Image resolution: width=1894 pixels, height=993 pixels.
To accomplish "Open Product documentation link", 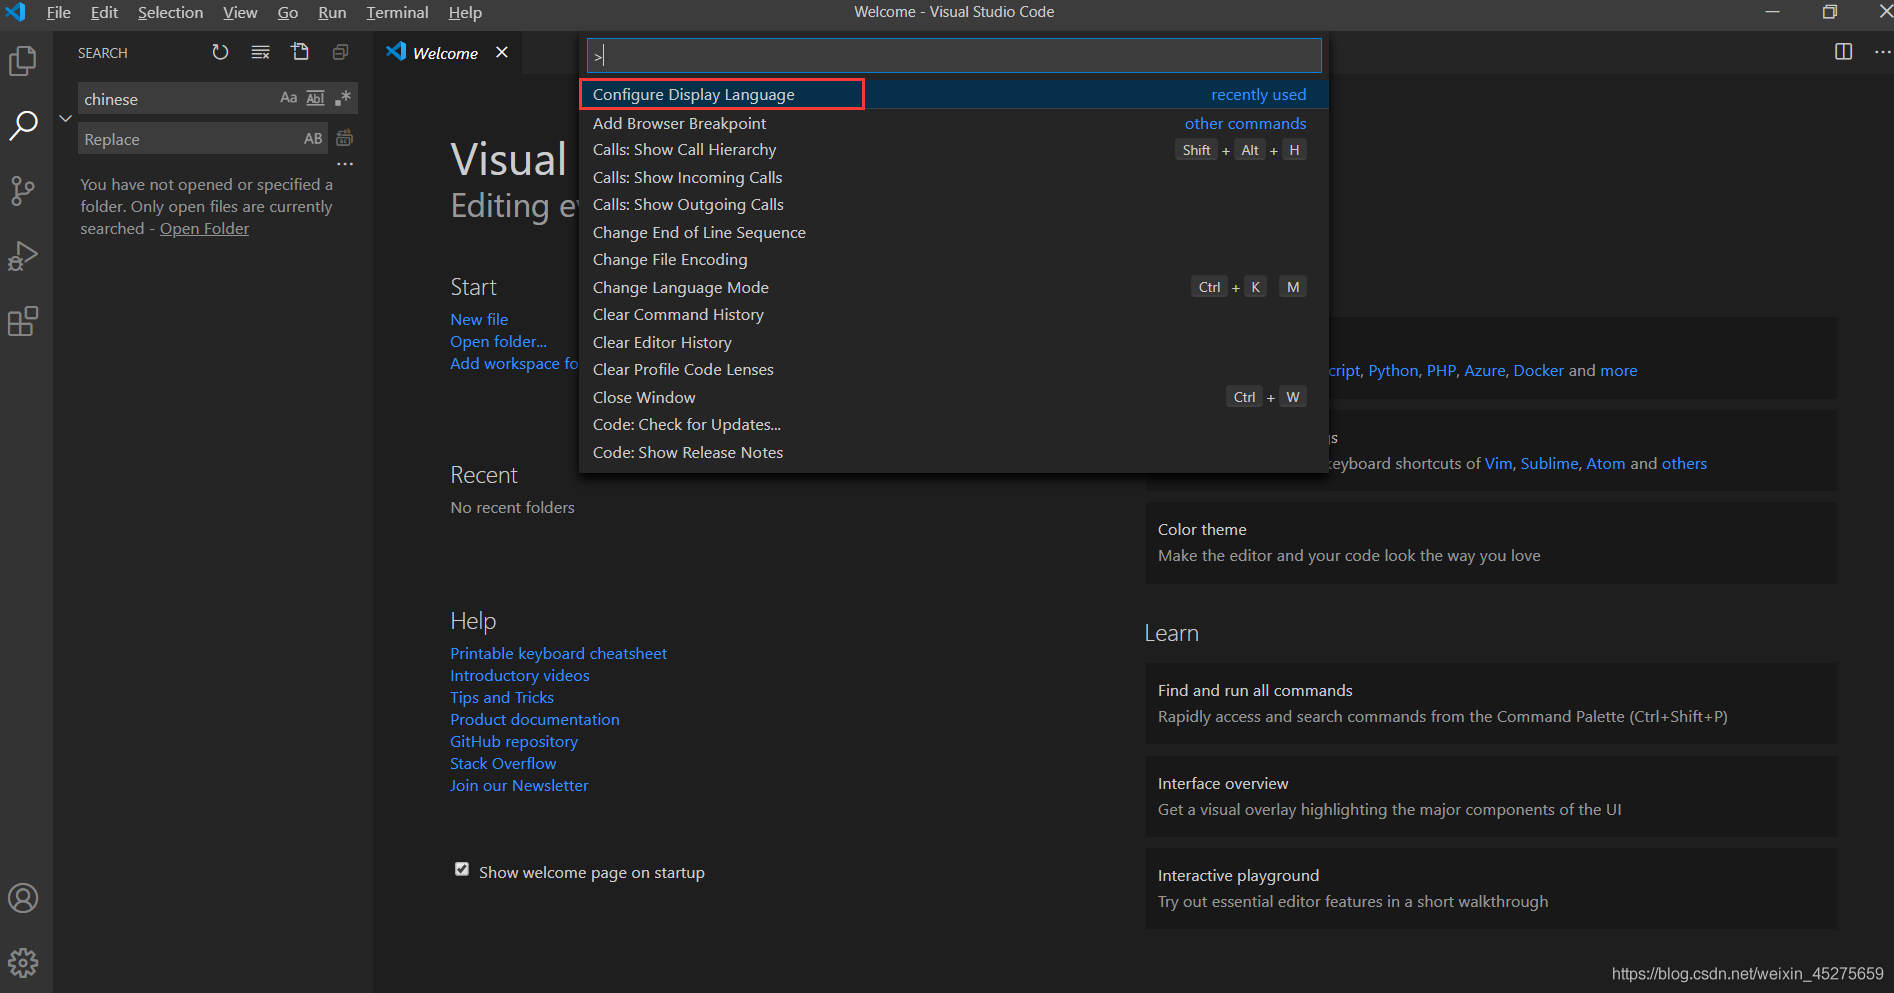I will point(535,719).
